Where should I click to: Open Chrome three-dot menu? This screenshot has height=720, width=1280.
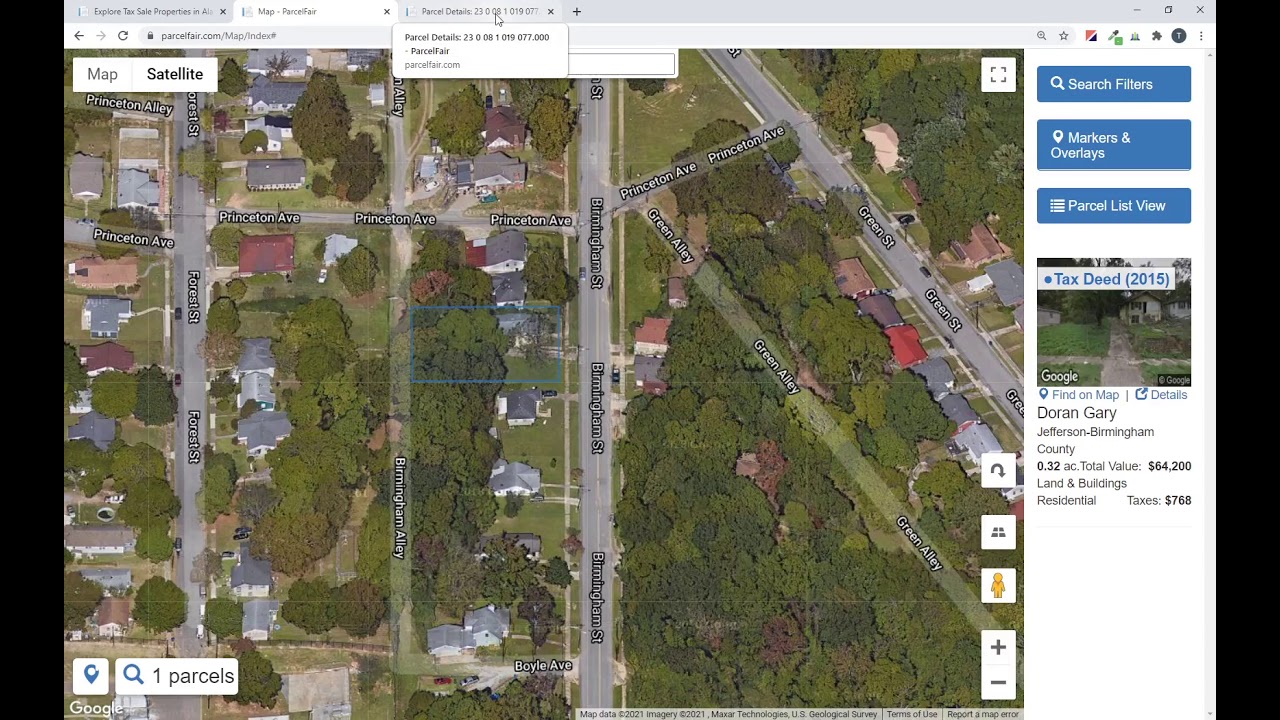coord(1201,36)
